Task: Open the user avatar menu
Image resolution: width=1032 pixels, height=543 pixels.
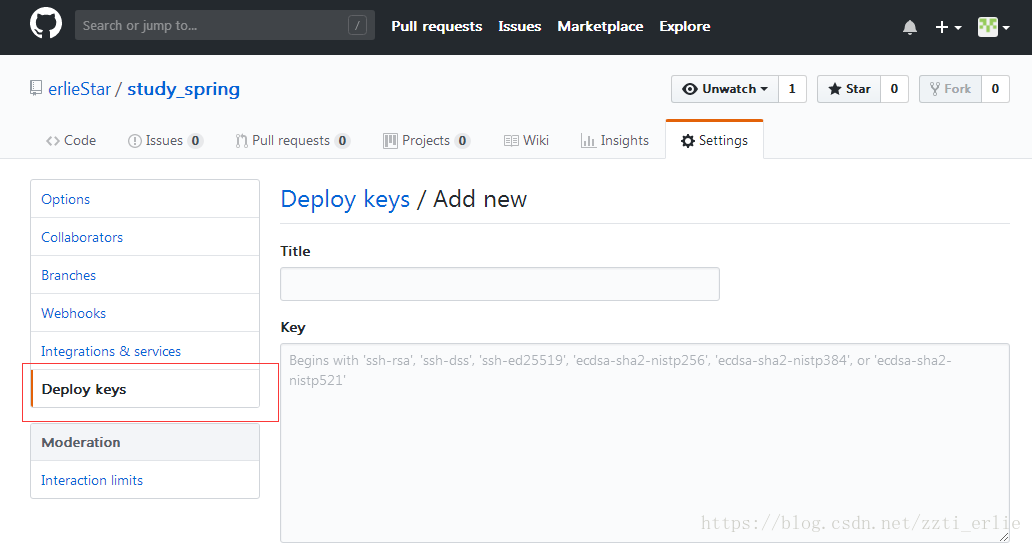Action: [993, 27]
